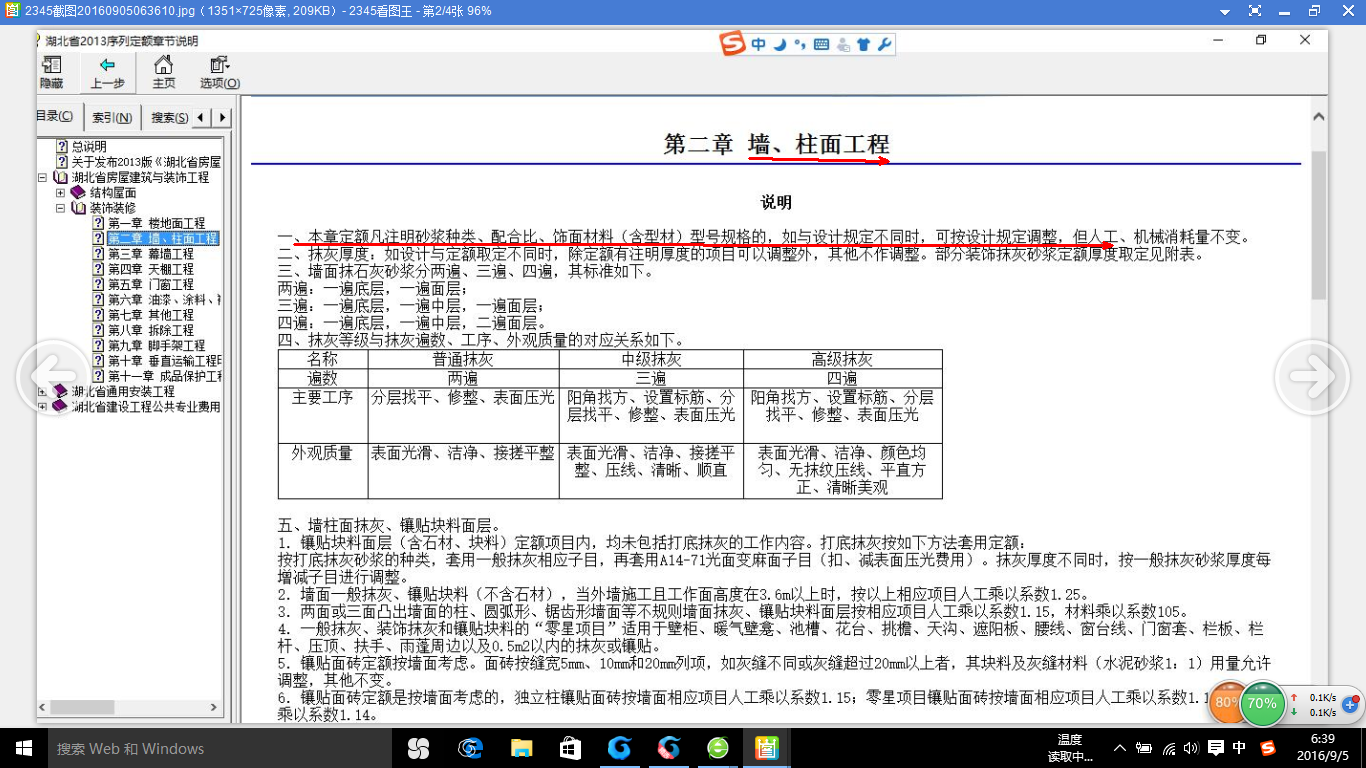Collapse the 湖北省房屋建筑与装饰工程 tree node
Image resolution: width=1366 pixels, height=768 pixels.
click(x=43, y=178)
